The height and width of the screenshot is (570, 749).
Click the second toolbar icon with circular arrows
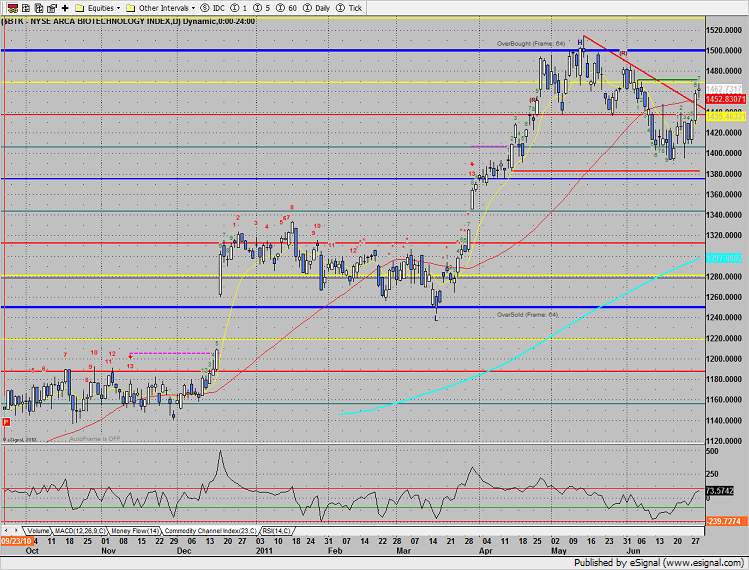tap(26, 8)
